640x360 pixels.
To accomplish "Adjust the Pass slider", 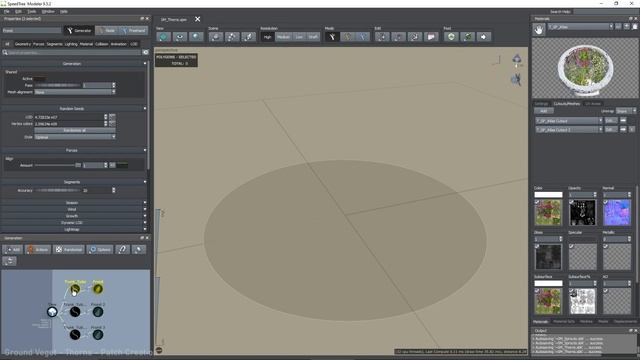I will [x=57, y=85].
